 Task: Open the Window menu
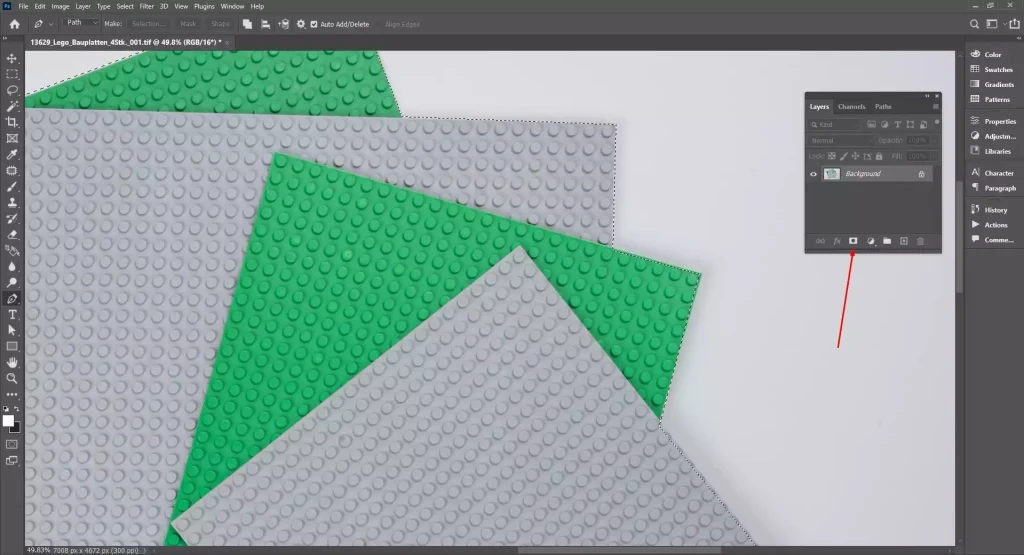[232, 7]
